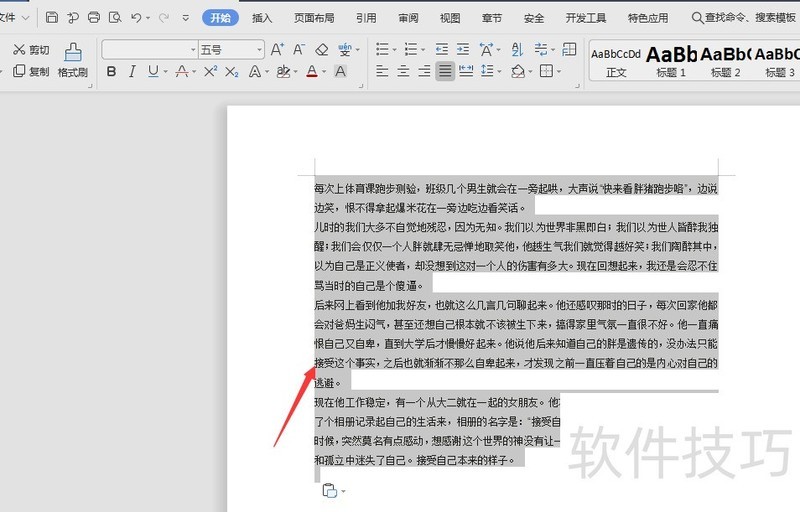Image resolution: width=800 pixels, height=512 pixels.
Task: Open the font settings dialog launcher
Action: pos(361,86)
